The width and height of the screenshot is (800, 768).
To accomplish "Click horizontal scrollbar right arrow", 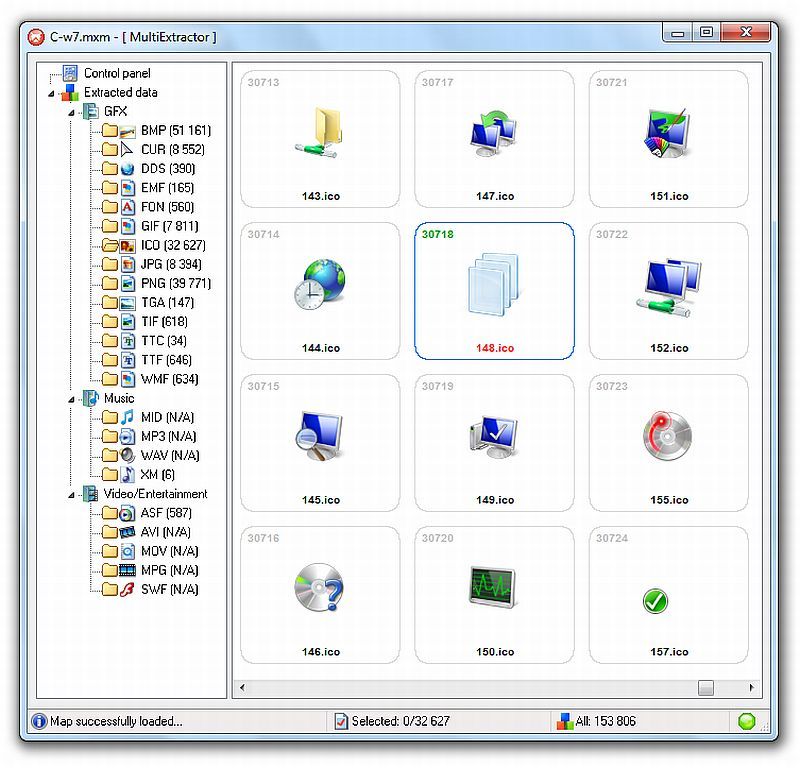I will [x=752, y=687].
